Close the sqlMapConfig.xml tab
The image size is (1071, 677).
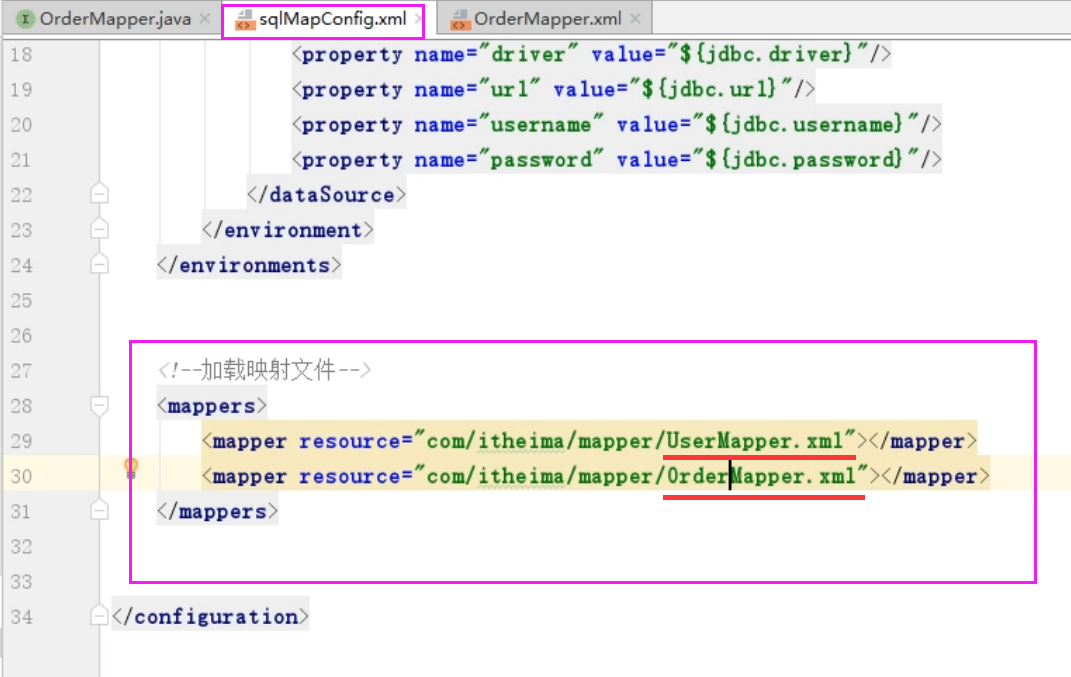418,19
